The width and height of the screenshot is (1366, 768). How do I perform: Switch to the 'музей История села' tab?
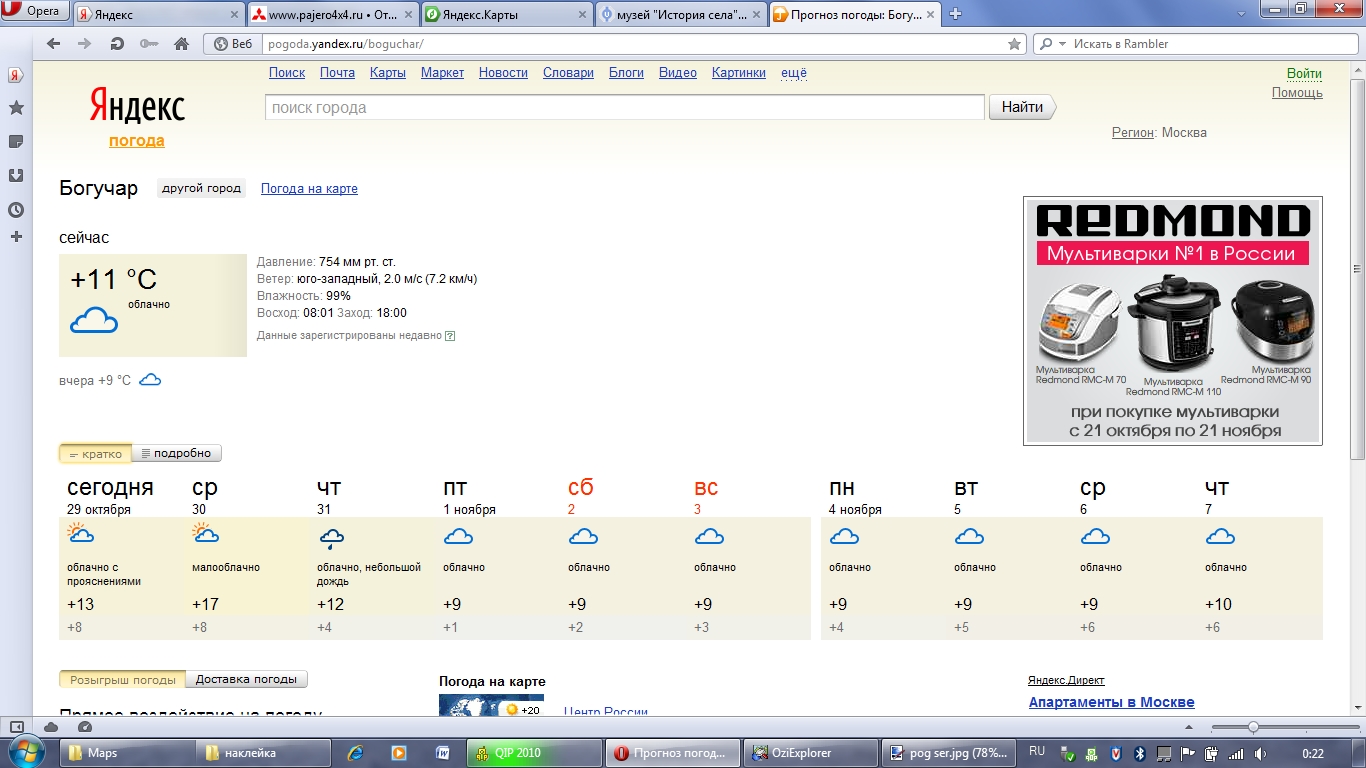(680, 14)
